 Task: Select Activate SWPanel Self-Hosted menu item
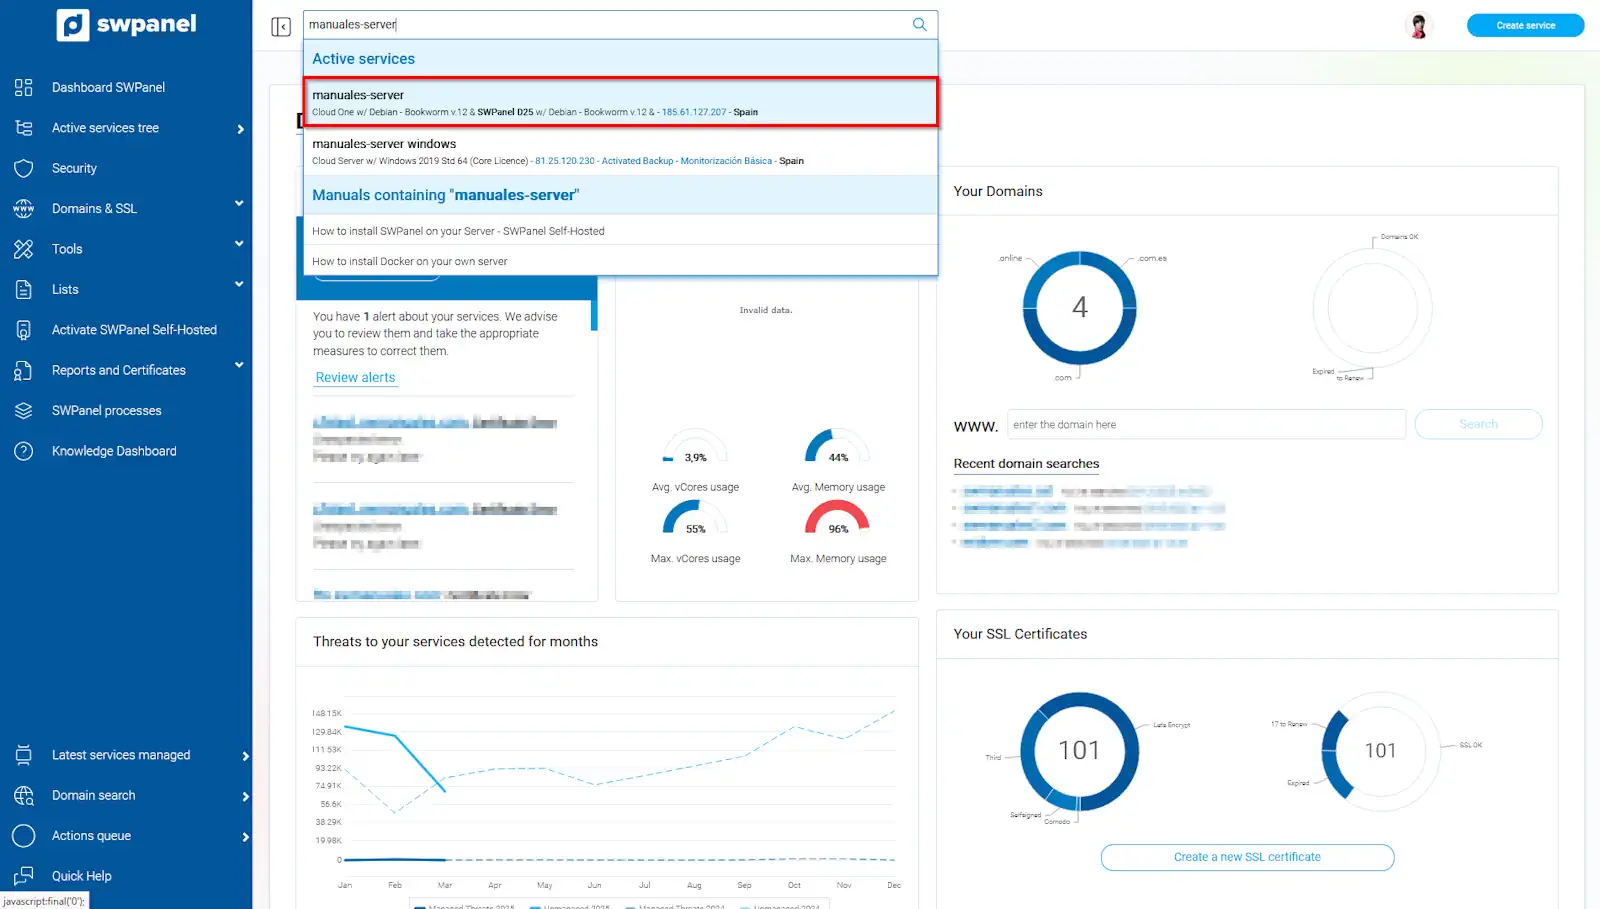pyautogui.click(x=134, y=330)
